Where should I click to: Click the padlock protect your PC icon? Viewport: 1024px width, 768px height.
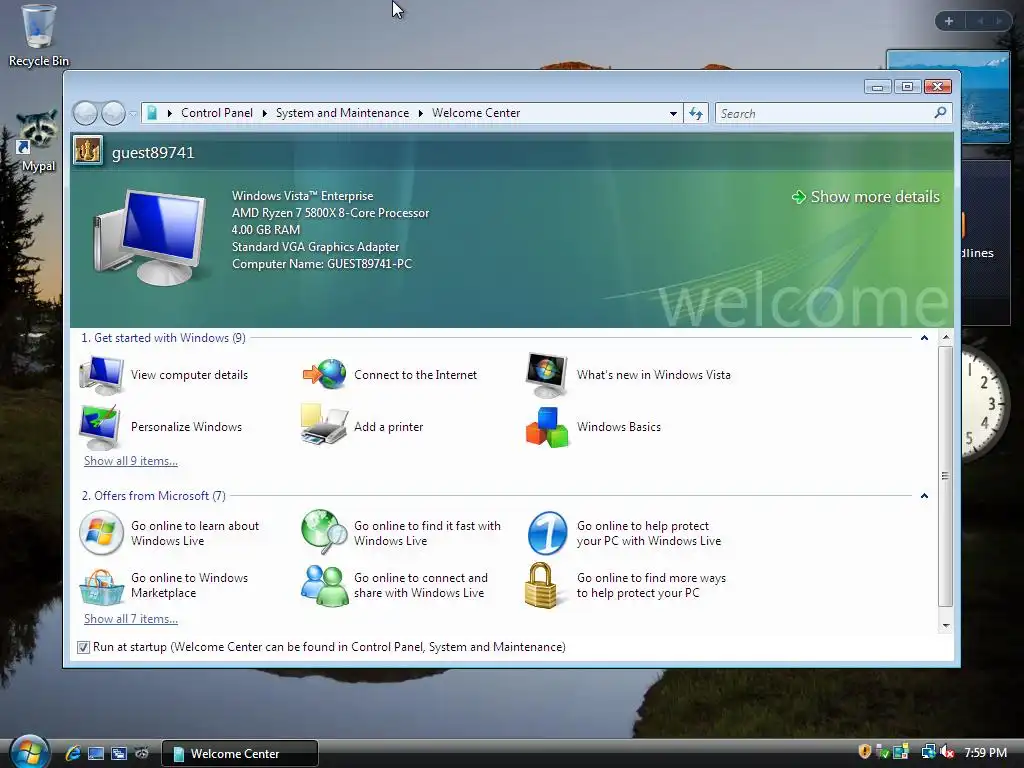pyautogui.click(x=541, y=585)
